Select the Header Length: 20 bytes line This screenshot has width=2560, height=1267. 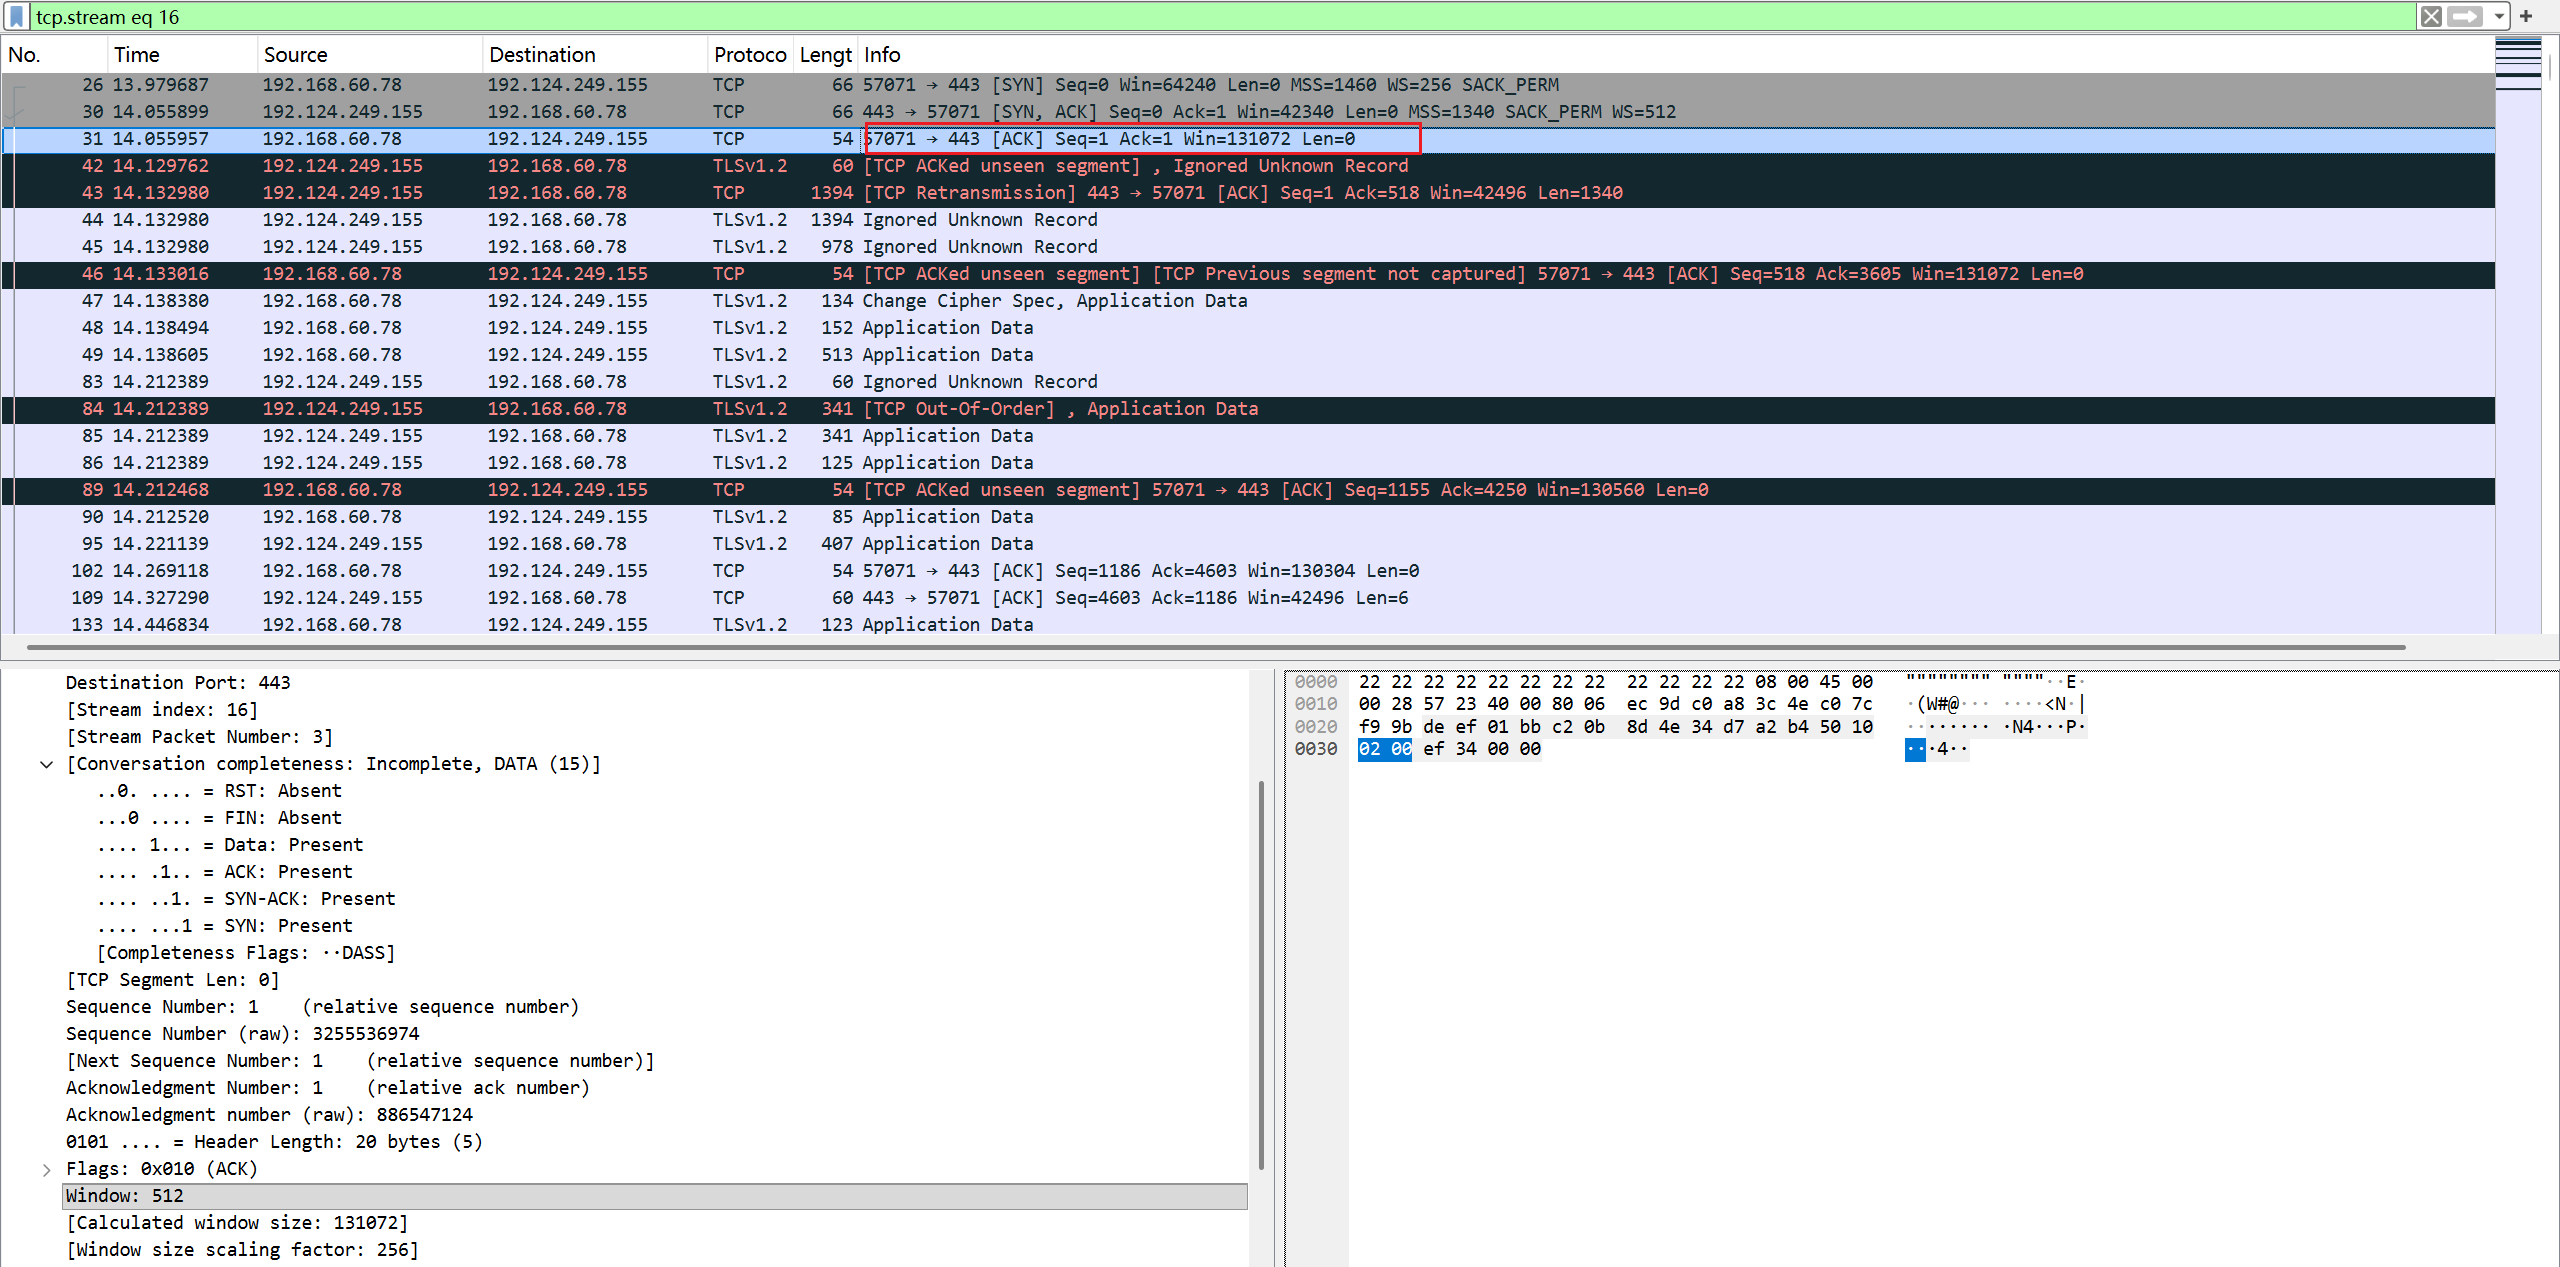tap(274, 1142)
